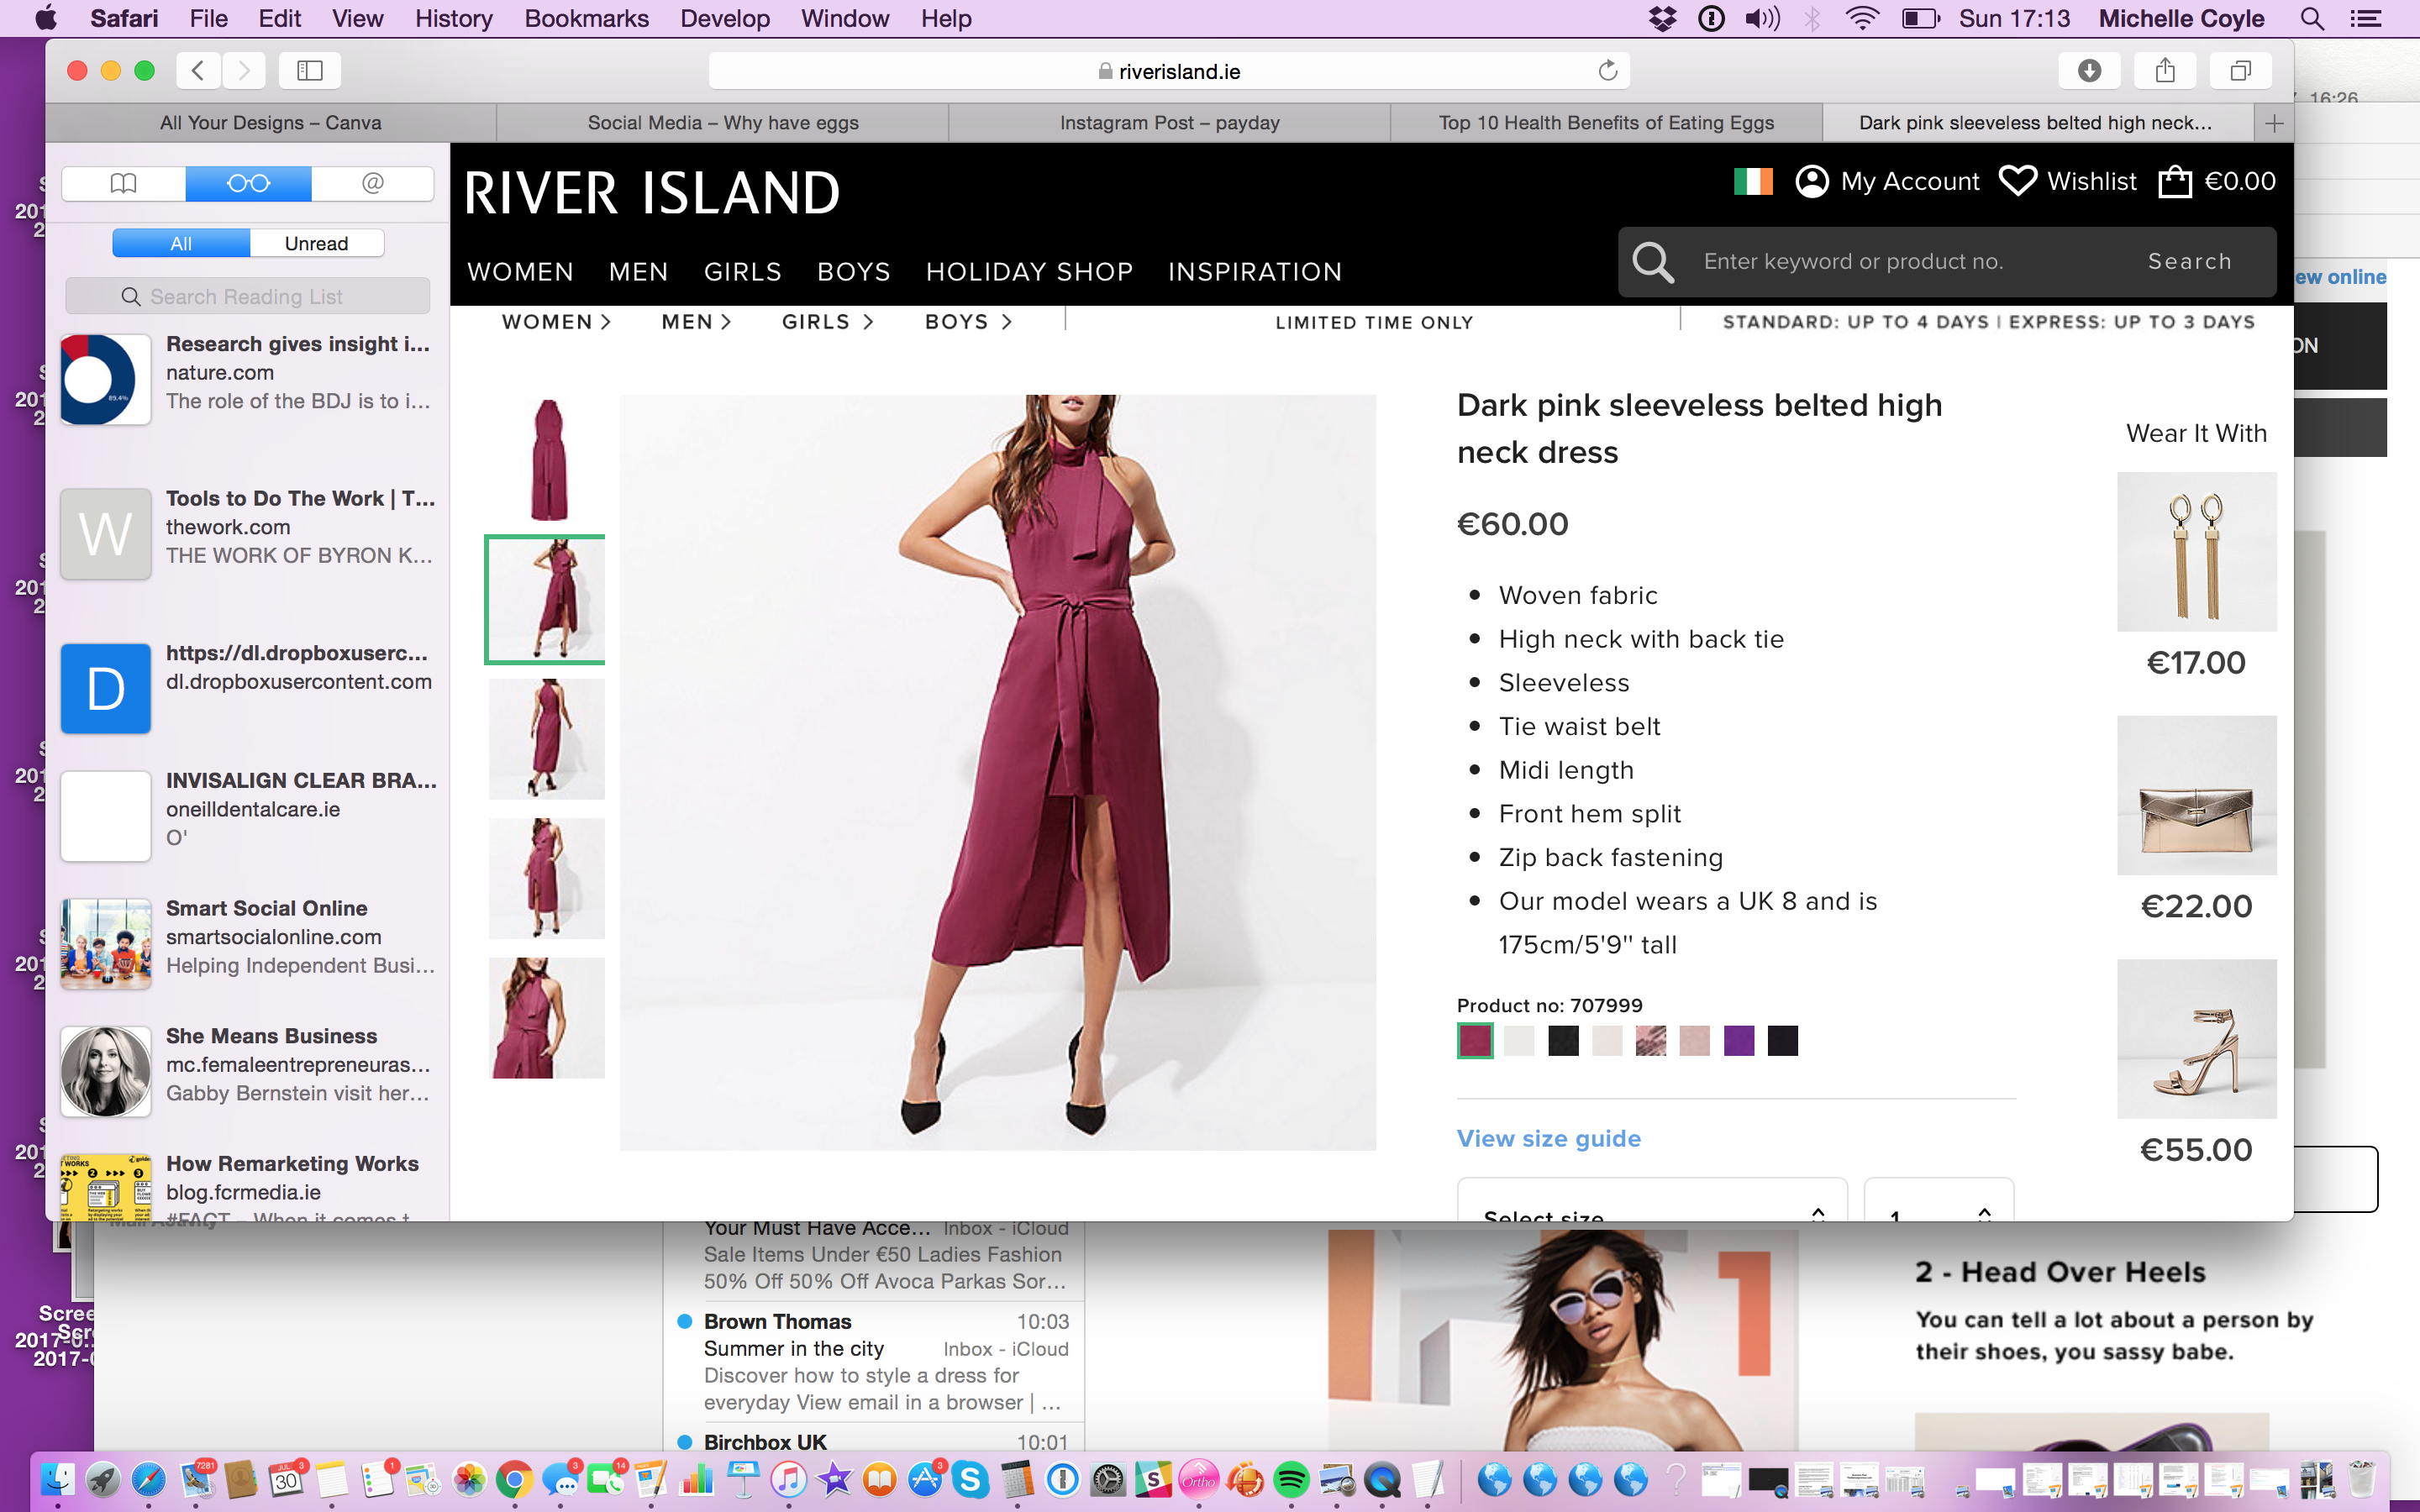Show All reading list items
Image resolution: width=2420 pixels, height=1512 pixels.
pos(181,243)
